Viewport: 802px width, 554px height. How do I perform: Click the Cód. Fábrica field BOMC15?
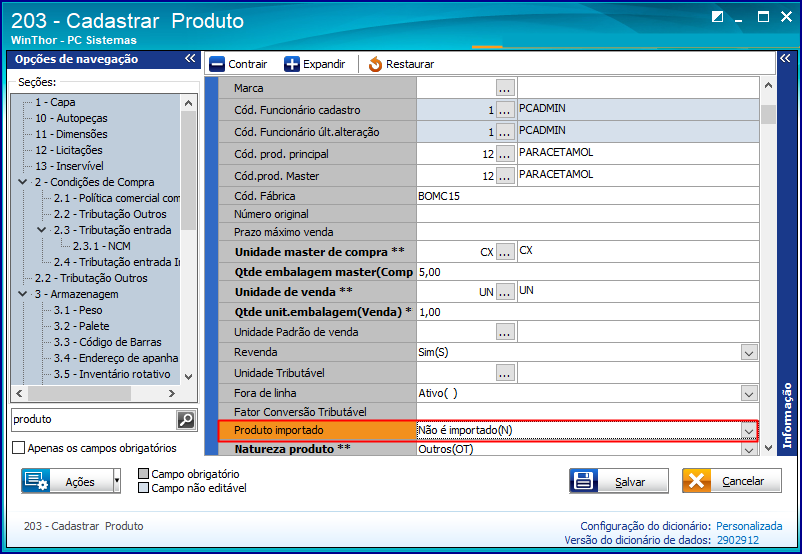tap(587, 196)
